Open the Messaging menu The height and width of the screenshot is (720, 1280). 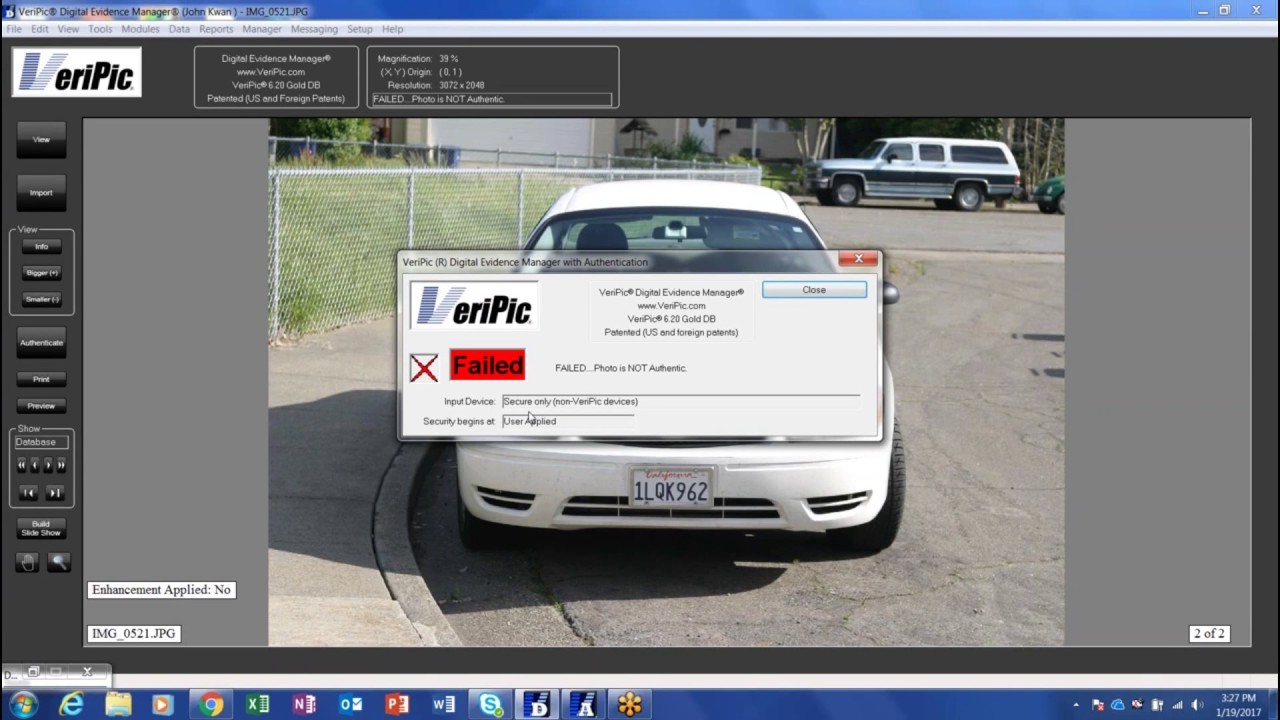pyautogui.click(x=314, y=29)
